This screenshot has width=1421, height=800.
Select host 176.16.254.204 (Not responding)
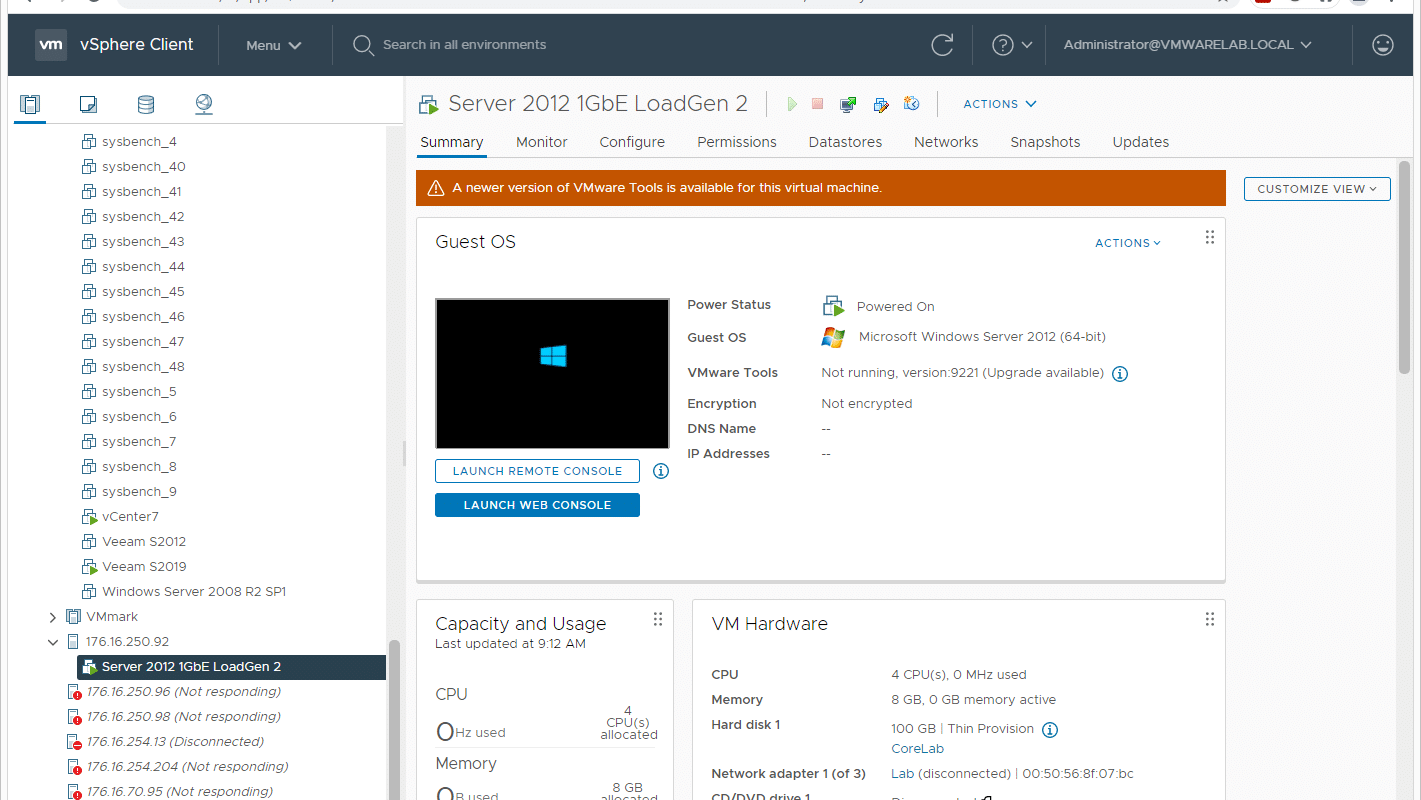click(187, 767)
